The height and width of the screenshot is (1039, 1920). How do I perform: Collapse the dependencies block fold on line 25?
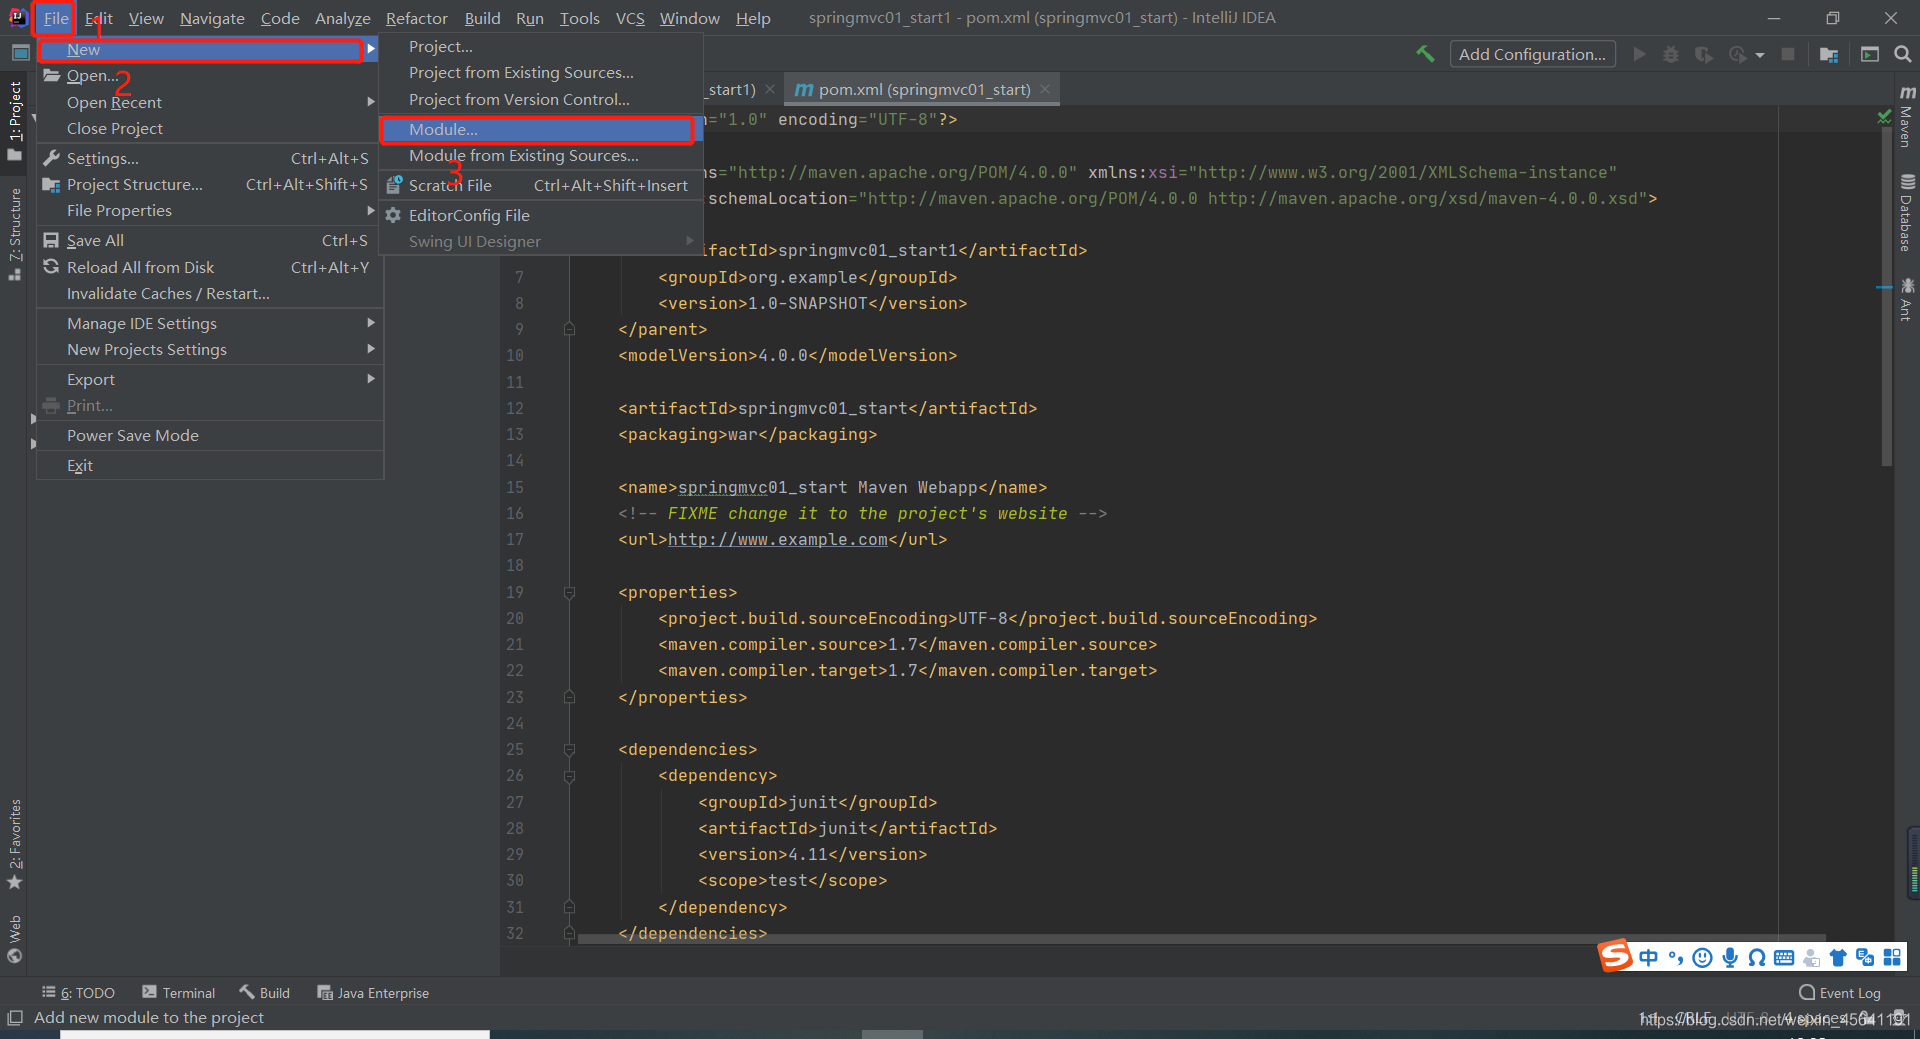(x=569, y=749)
